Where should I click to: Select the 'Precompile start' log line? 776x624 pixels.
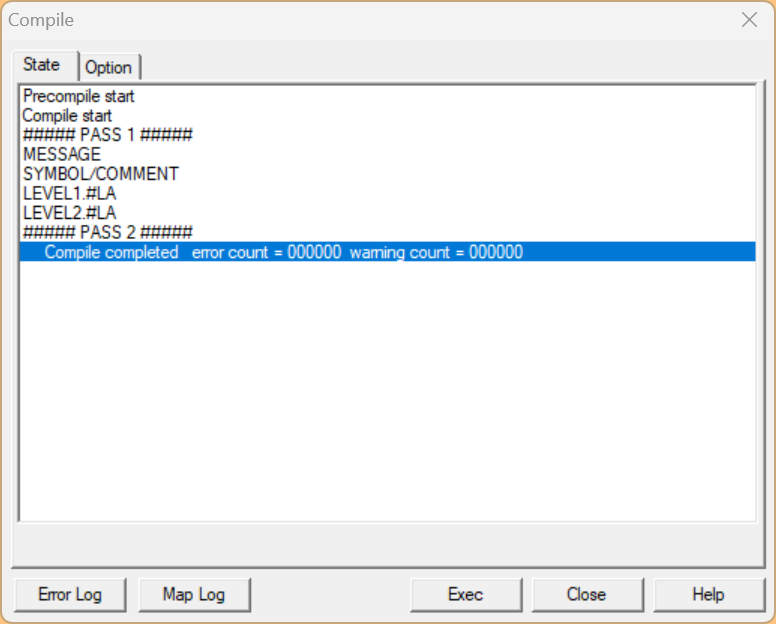click(388, 96)
